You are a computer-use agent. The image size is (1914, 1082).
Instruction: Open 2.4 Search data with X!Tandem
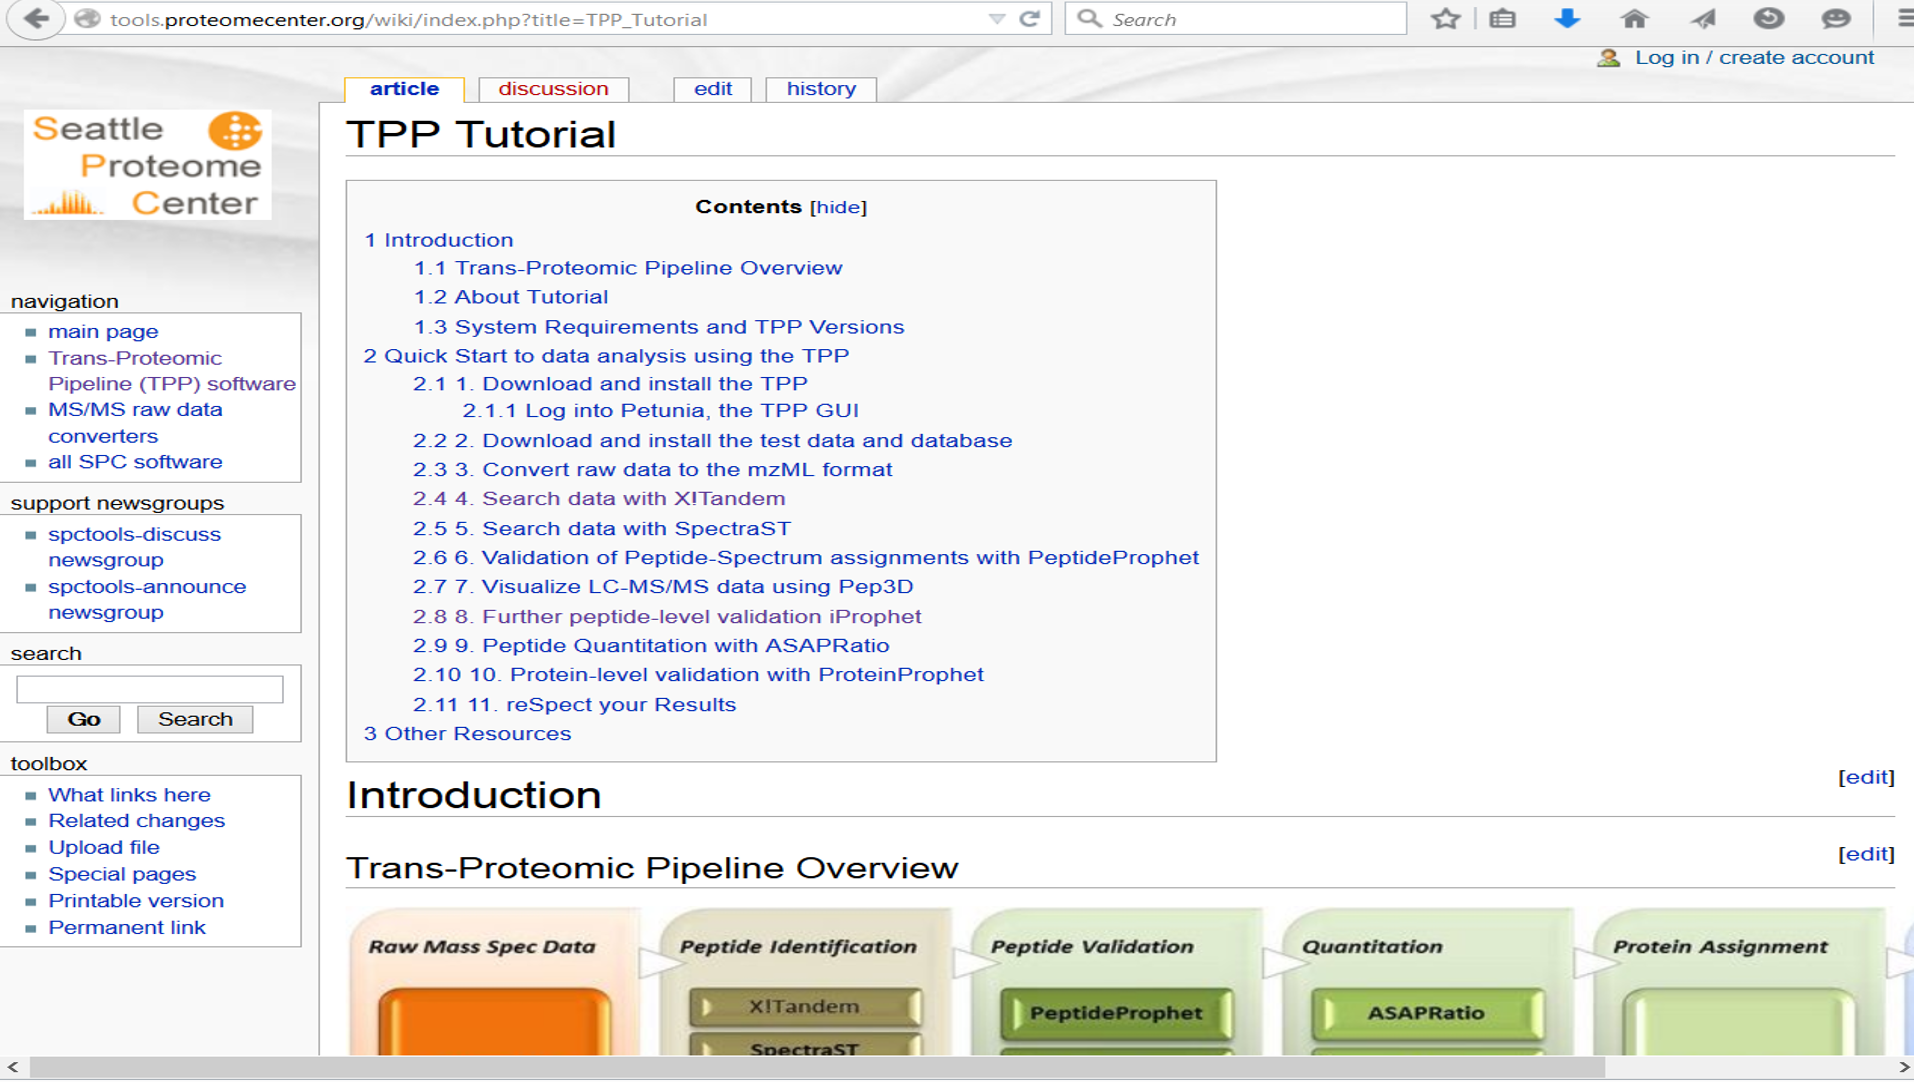click(x=599, y=499)
